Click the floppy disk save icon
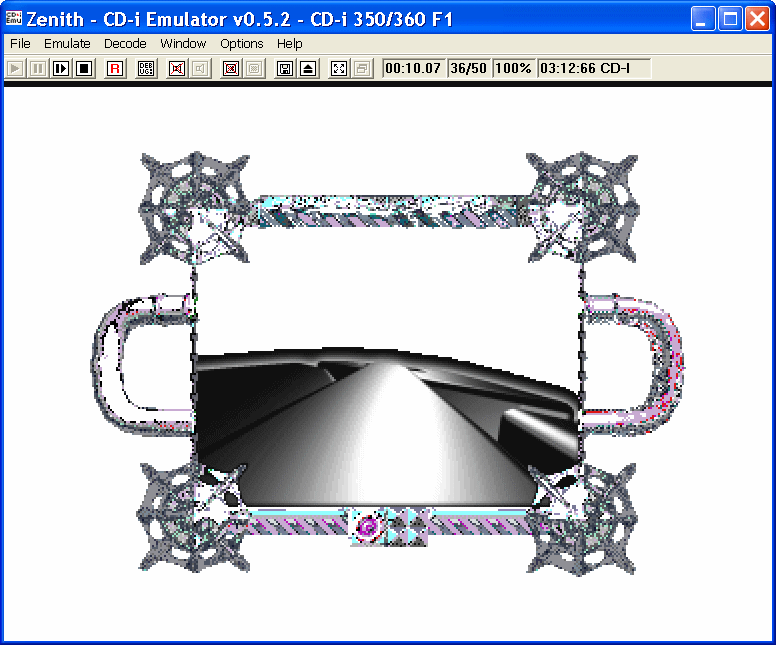 285,69
